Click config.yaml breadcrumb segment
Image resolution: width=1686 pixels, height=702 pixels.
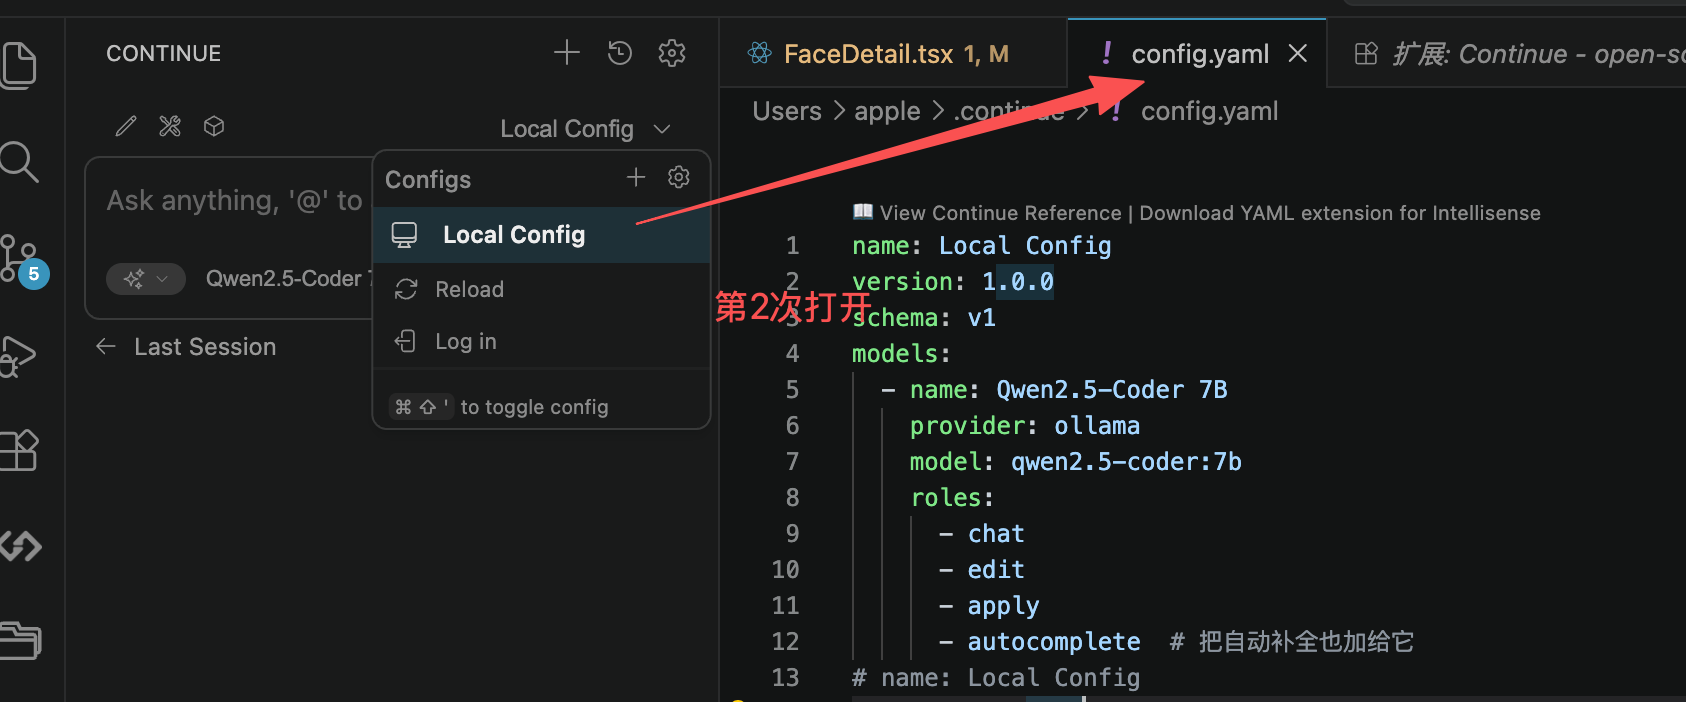point(1209,111)
